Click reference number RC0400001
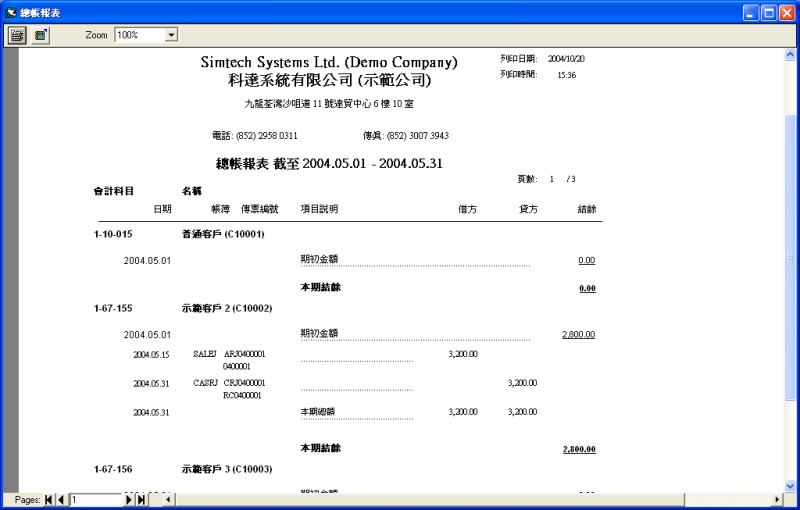 coord(242,395)
